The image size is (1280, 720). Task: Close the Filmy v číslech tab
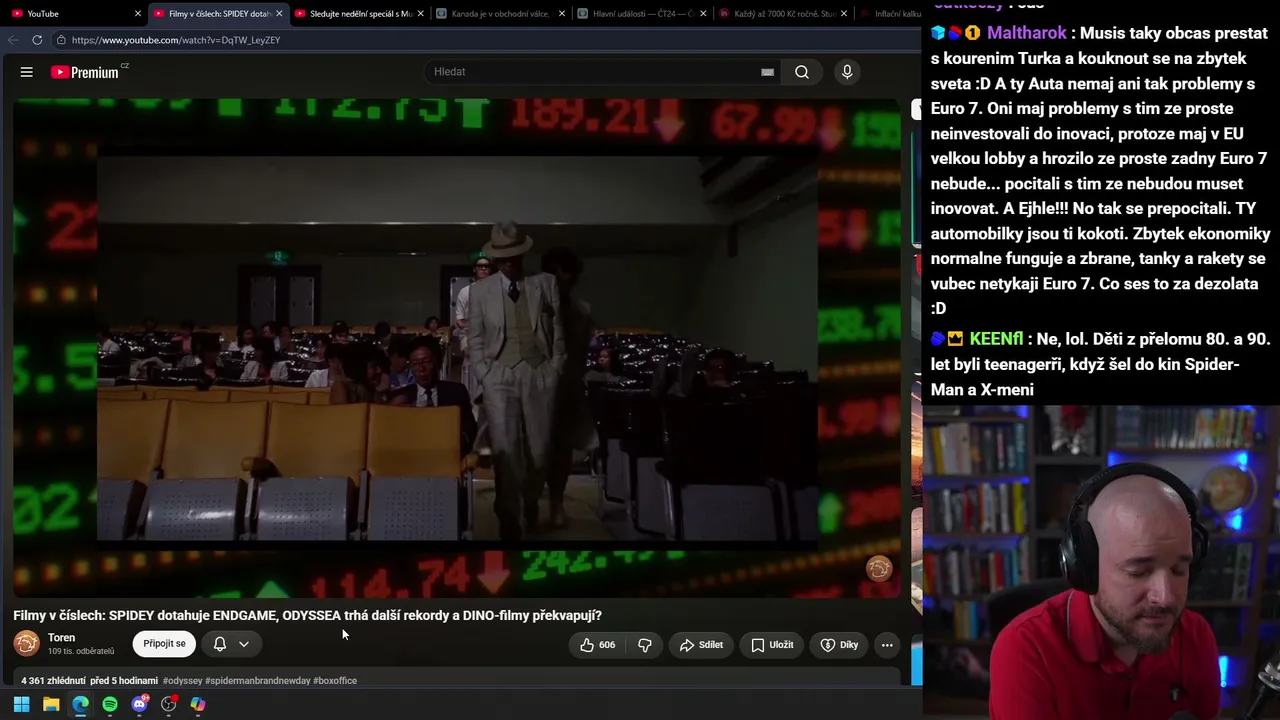tap(279, 14)
